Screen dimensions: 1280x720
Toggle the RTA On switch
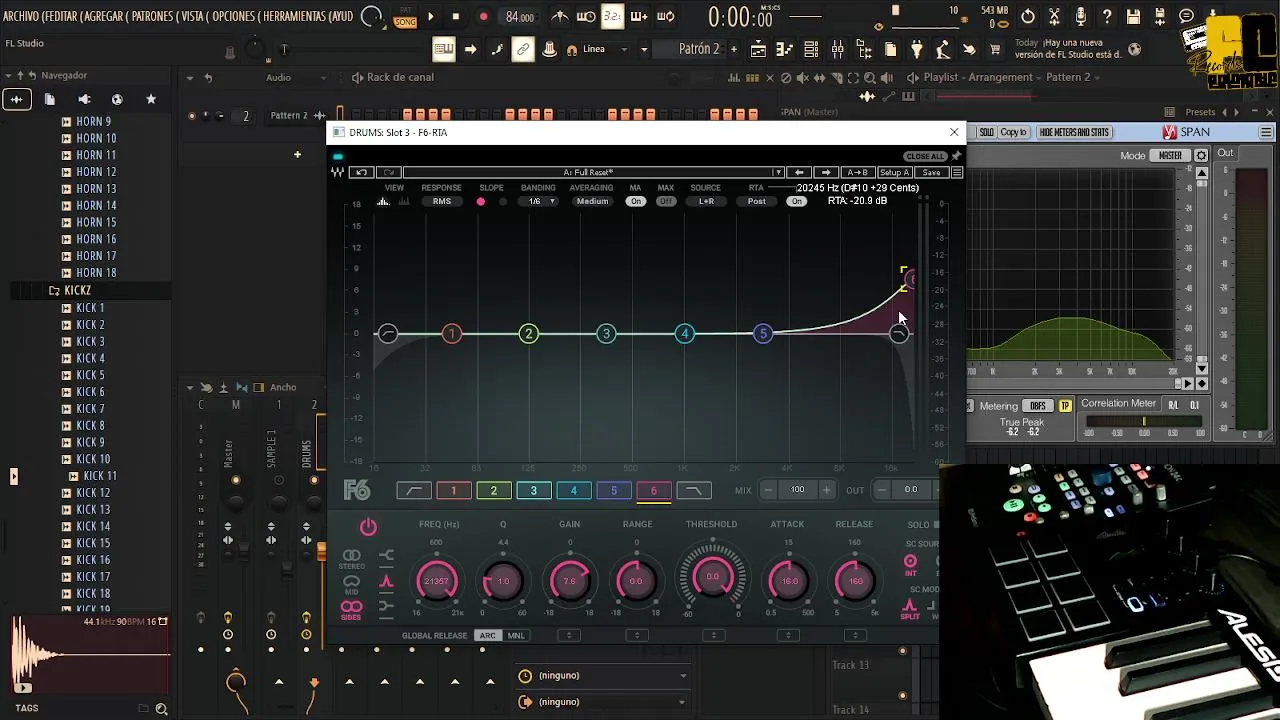[796, 201]
